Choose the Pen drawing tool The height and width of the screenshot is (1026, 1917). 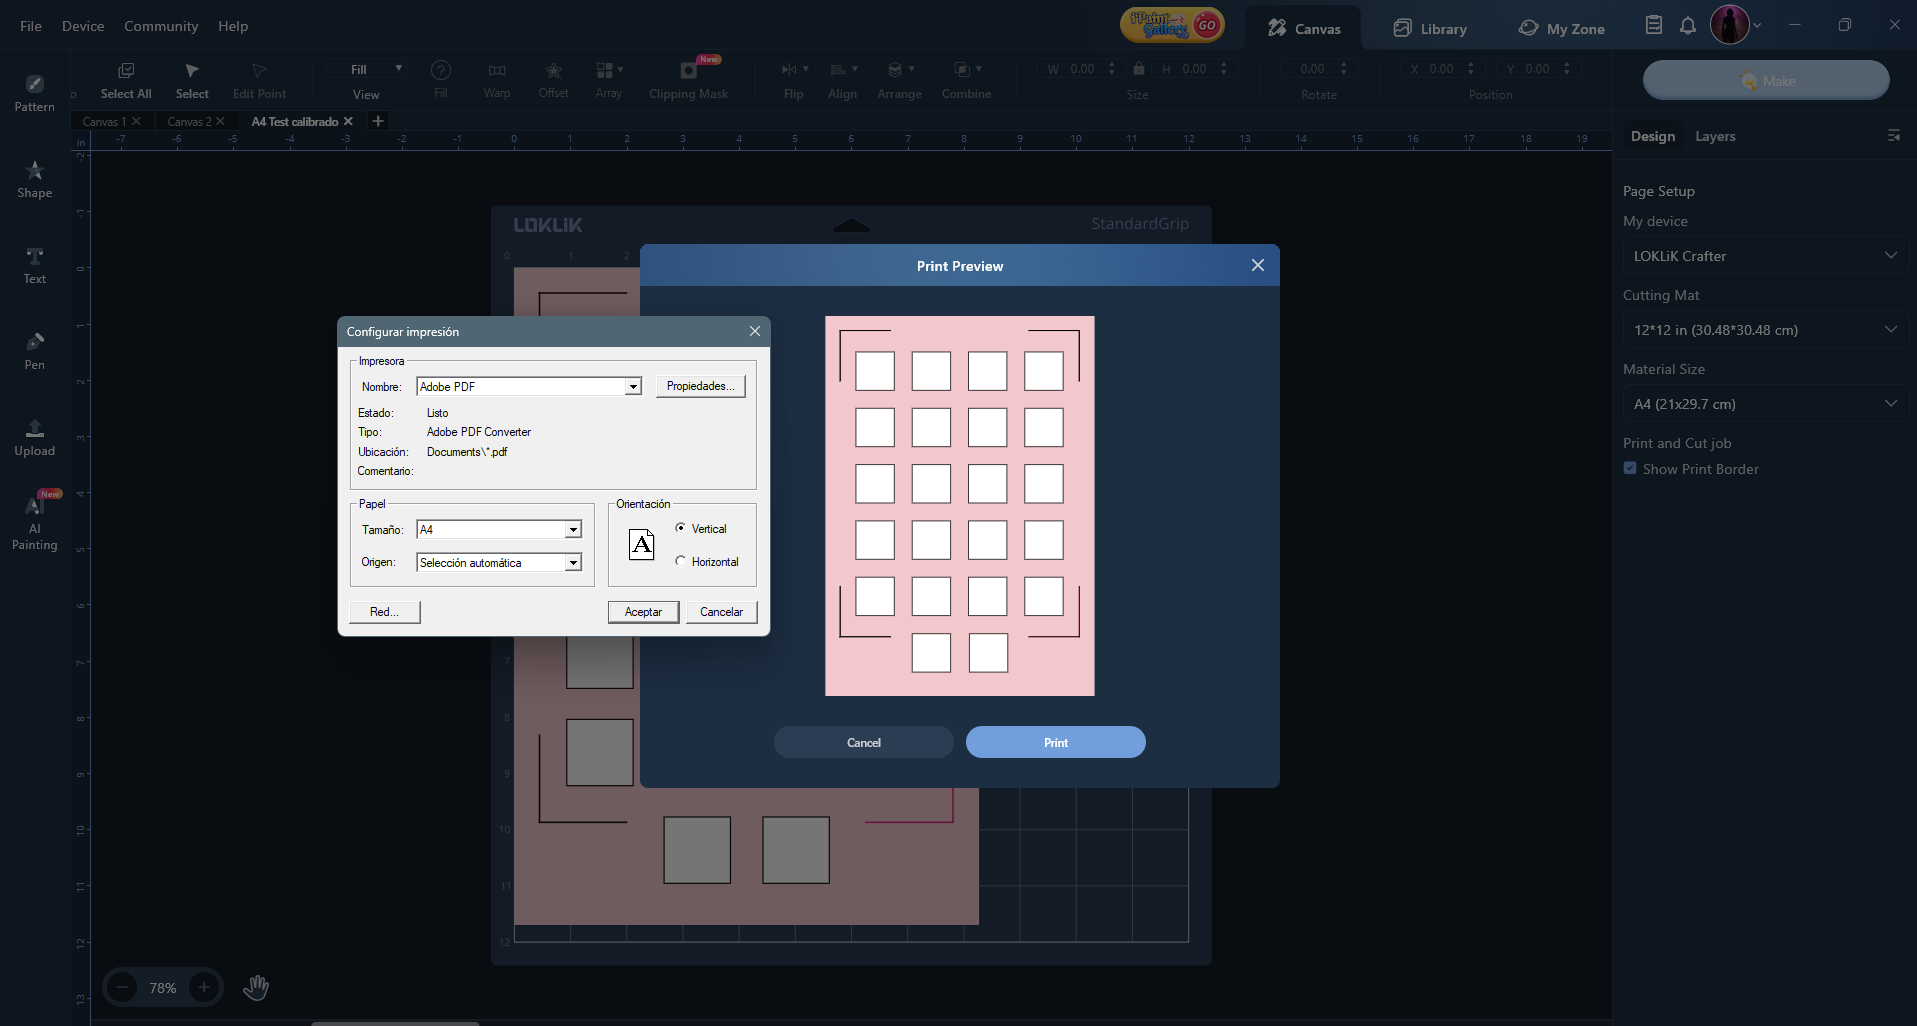[x=34, y=351]
